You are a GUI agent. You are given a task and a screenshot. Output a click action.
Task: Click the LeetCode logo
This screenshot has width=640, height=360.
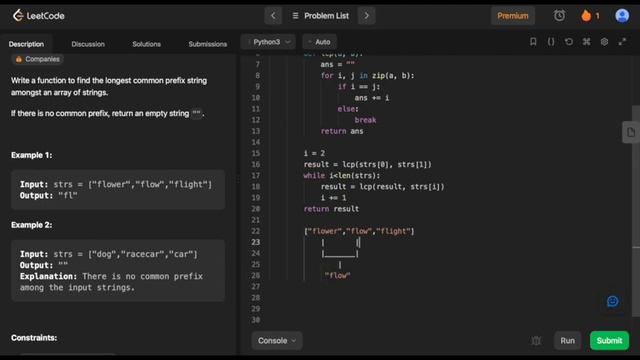click(38, 16)
